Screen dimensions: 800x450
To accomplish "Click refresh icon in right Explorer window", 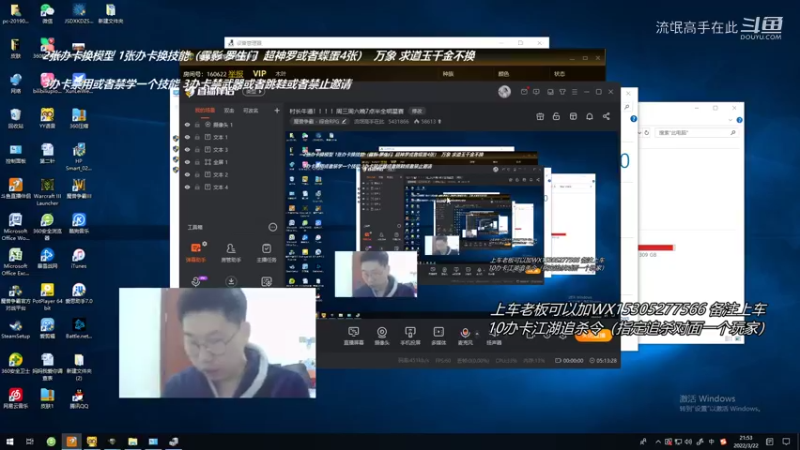I will (646, 133).
